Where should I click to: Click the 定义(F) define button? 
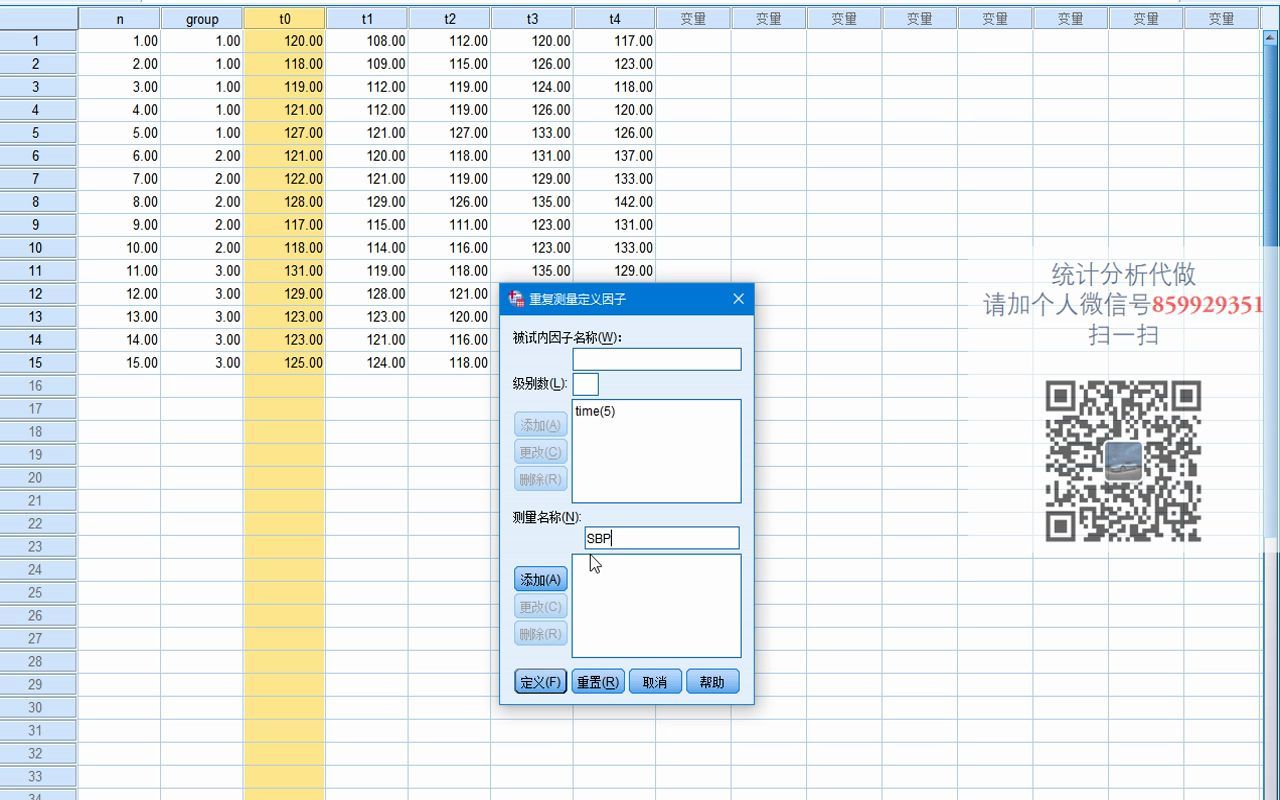click(540, 682)
